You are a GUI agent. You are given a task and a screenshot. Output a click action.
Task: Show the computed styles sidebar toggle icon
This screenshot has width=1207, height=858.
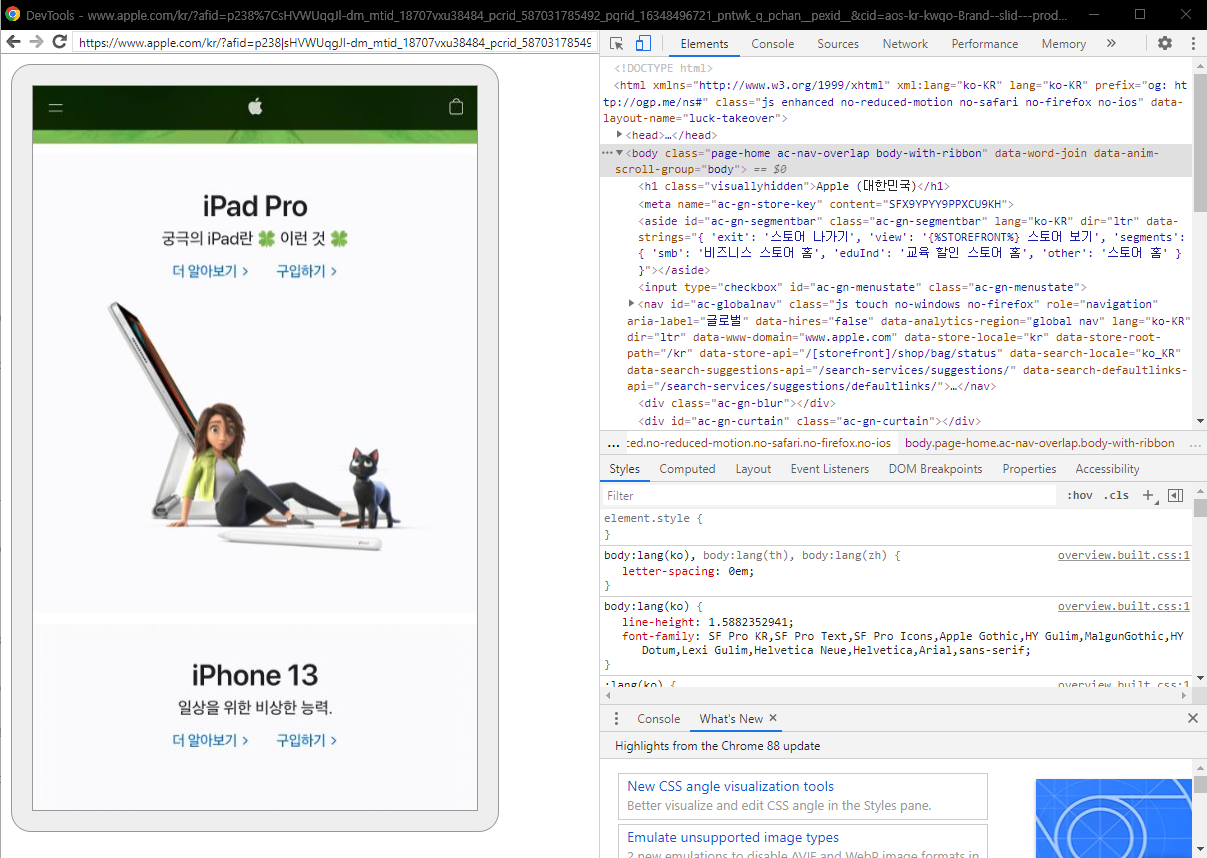1176,496
